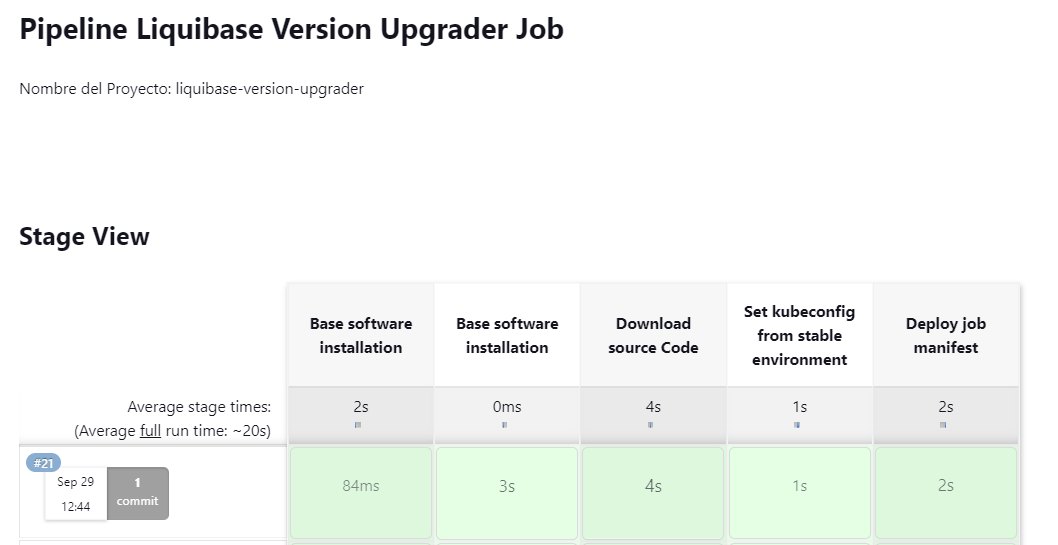1058x545 pixels.
Task: Click the project name liquibase-version-upgrader text
Action: [x=269, y=89]
